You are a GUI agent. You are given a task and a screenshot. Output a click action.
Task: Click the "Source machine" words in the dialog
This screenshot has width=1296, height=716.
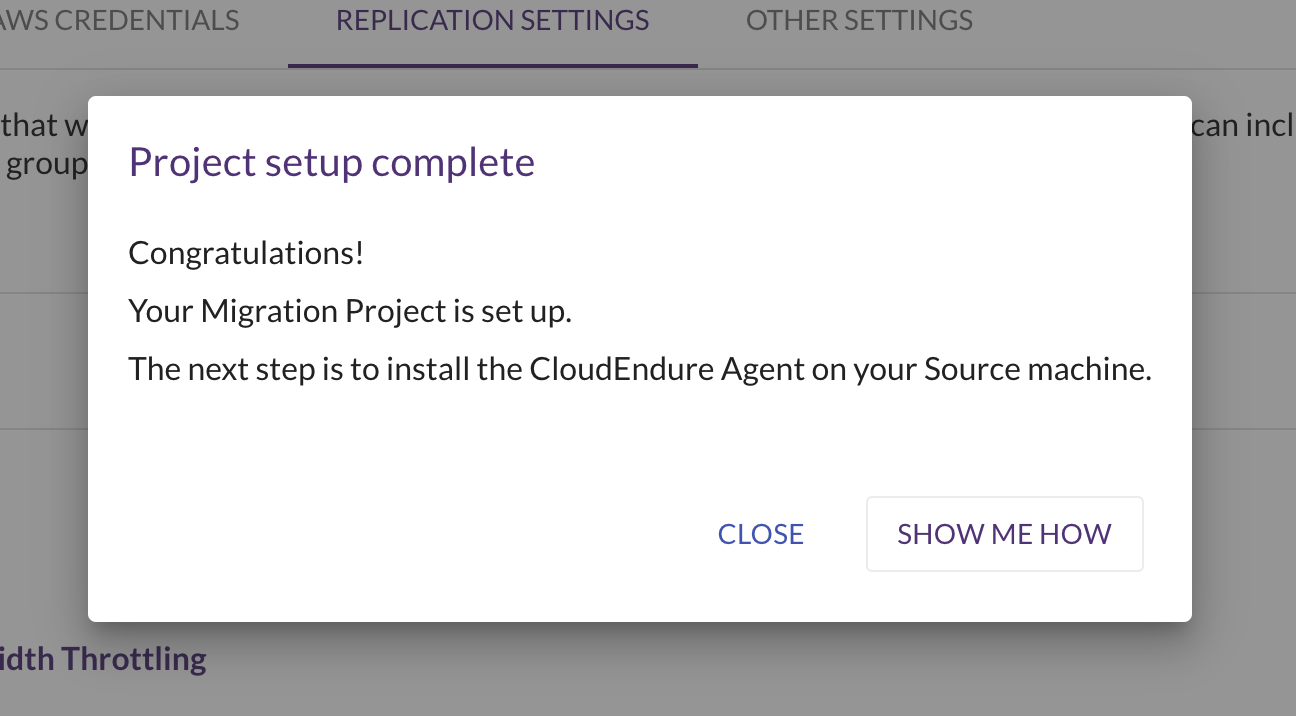(1037, 370)
